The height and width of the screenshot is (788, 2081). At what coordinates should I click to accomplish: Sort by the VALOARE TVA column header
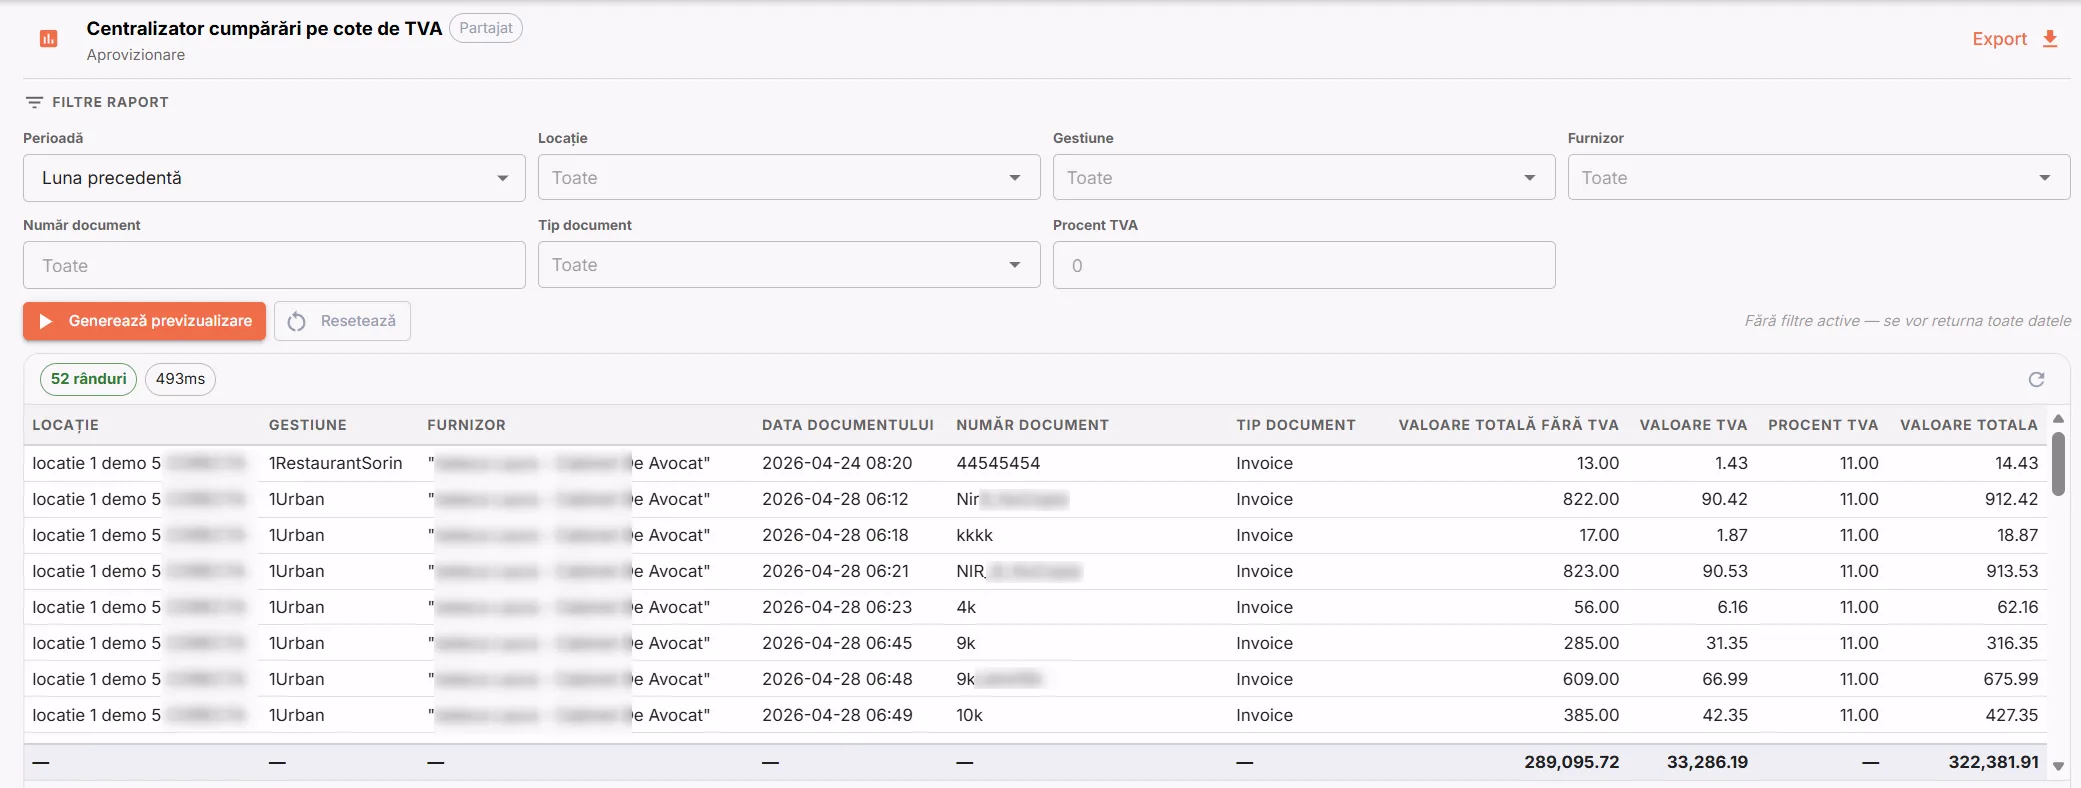pyautogui.click(x=1693, y=425)
